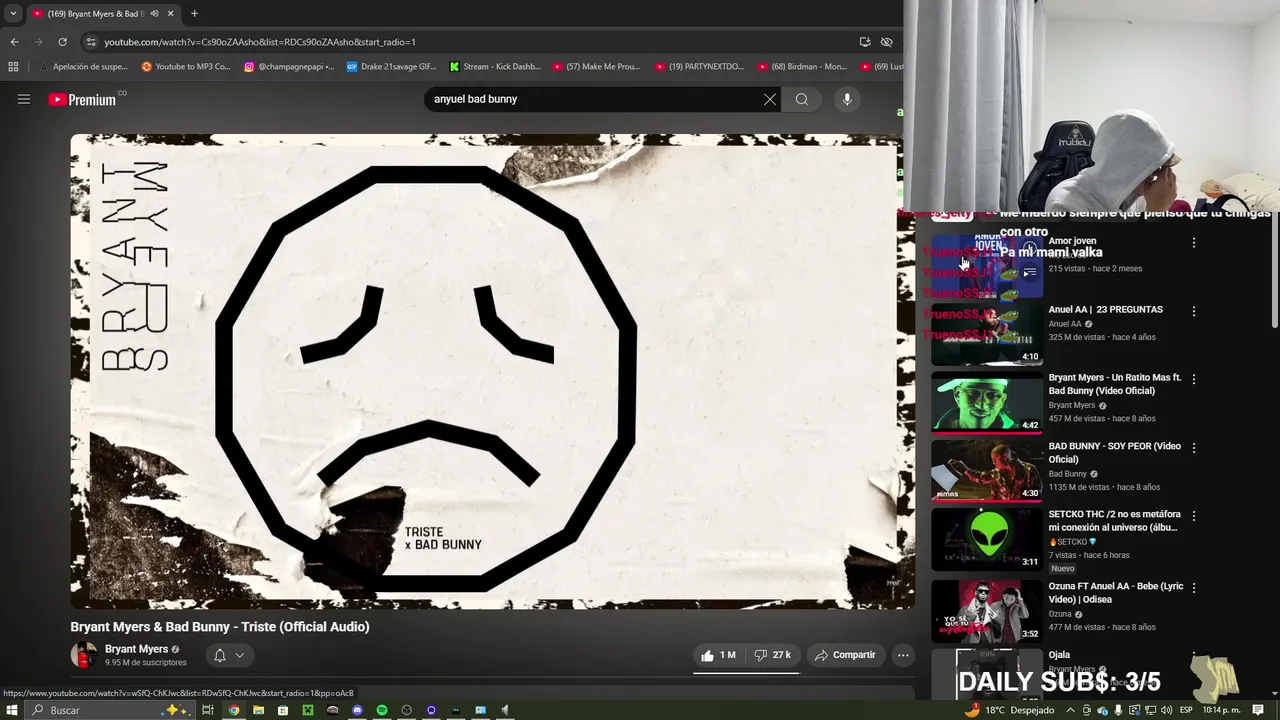Open Birdman bookmark
The height and width of the screenshot is (720, 1280).
tap(804, 67)
